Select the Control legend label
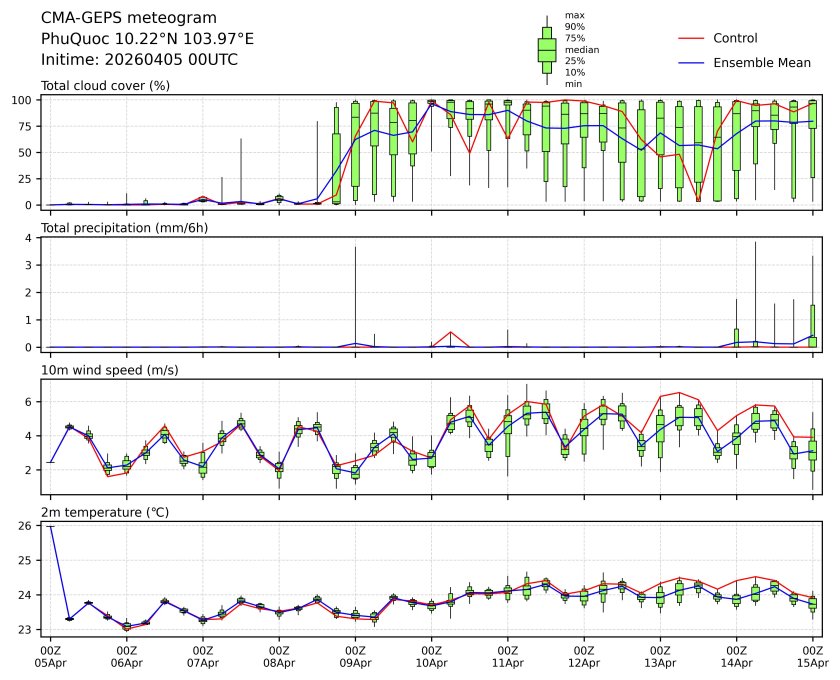Image resolution: width=840 pixels, height=680 pixels. click(735, 39)
